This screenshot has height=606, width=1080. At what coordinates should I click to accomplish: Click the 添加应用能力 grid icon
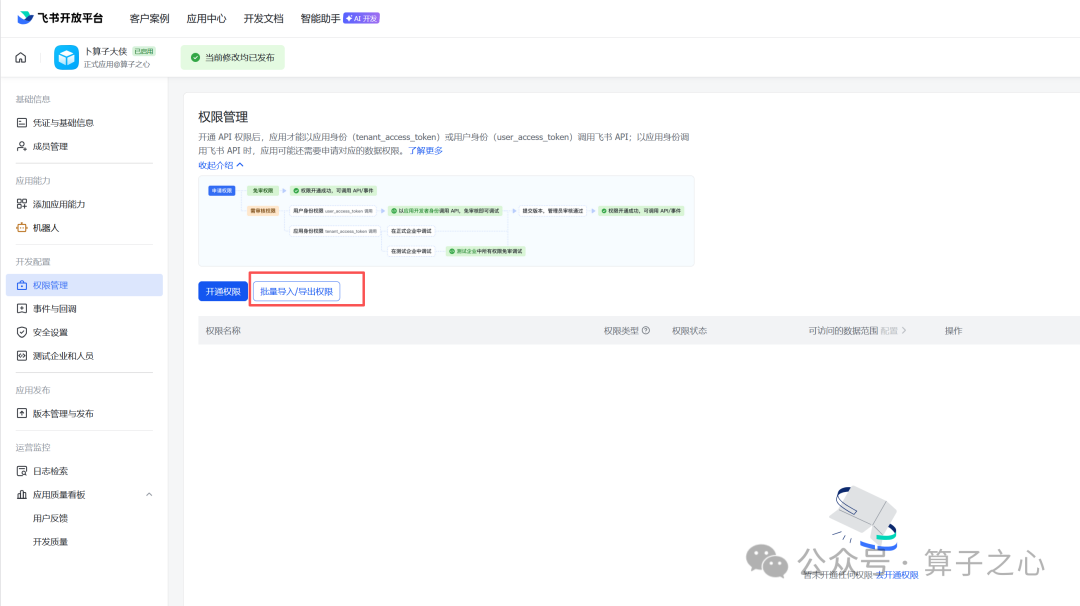[22, 204]
